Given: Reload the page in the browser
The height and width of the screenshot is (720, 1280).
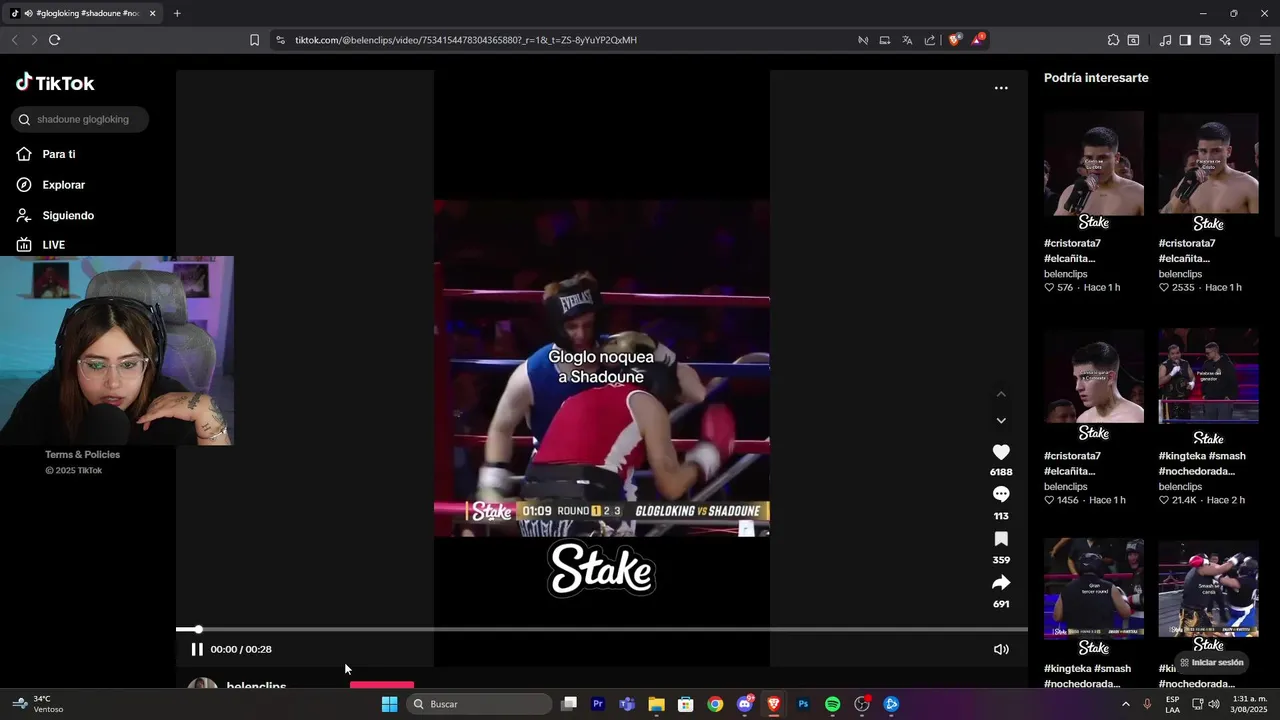Looking at the screenshot, I should [x=54, y=40].
